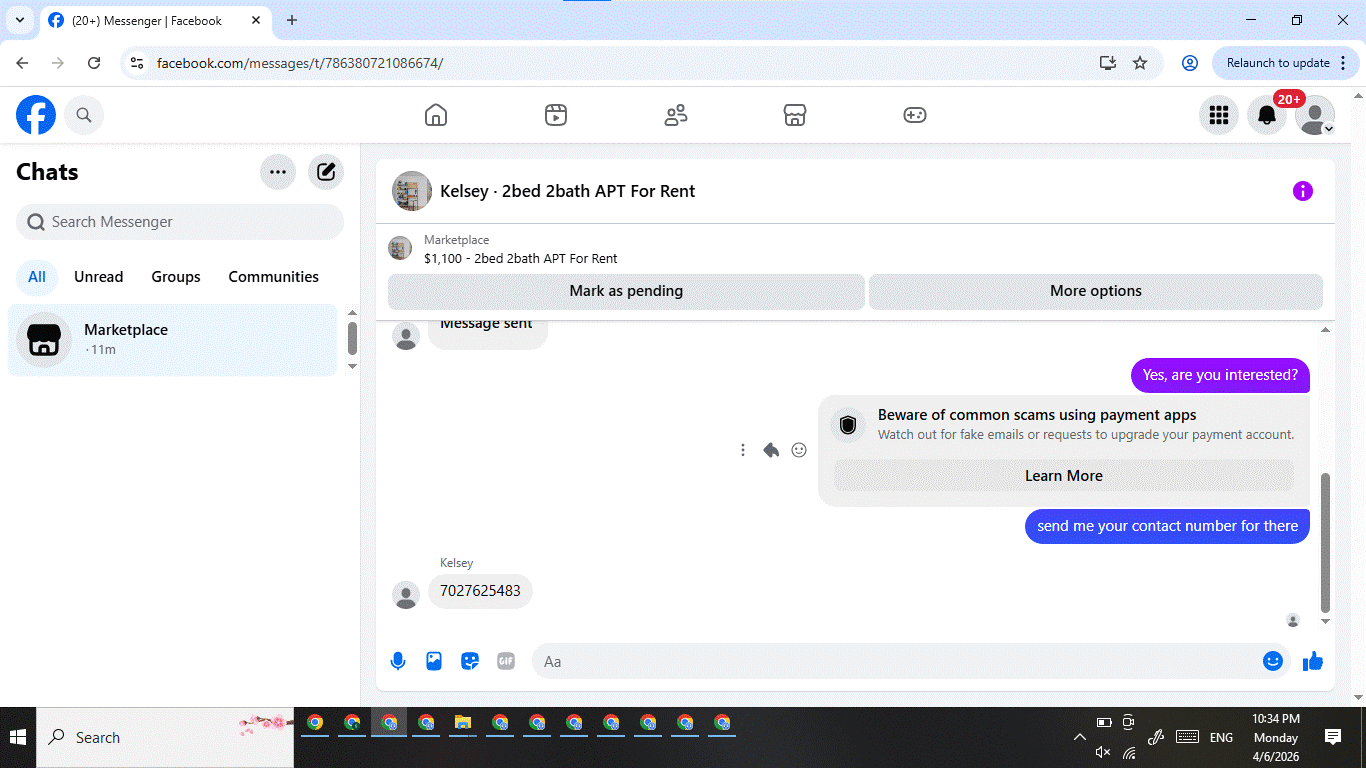Viewport: 1366px width, 768px height.
Task: Open Windows notification center icon
Action: pos(1333,738)
